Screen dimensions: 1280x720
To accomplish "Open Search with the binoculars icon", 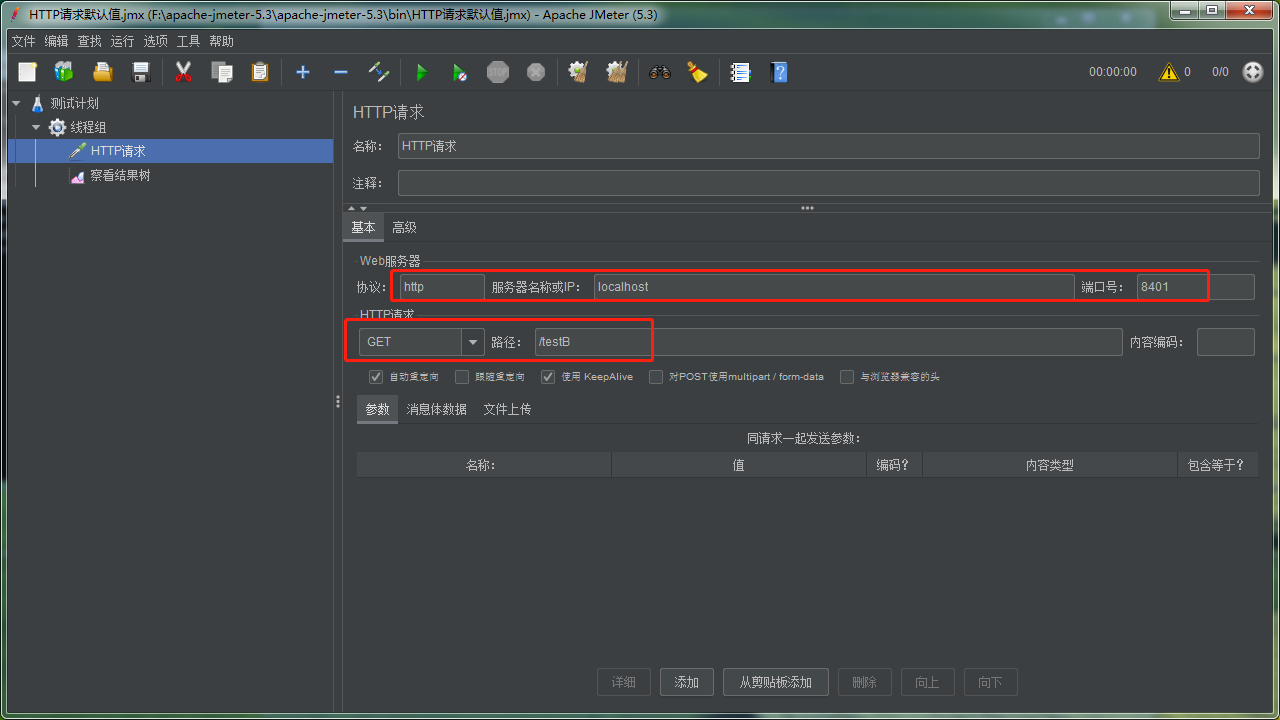I will [659, 72].
